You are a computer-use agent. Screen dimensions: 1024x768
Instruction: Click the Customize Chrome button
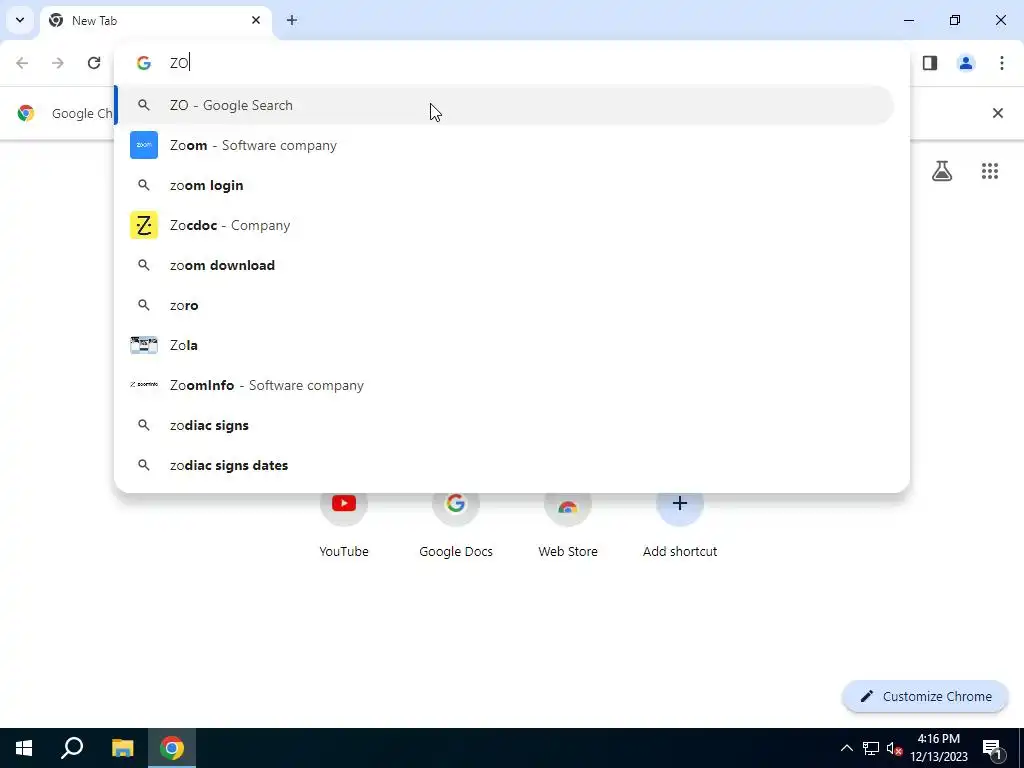(x=925, y=696)
